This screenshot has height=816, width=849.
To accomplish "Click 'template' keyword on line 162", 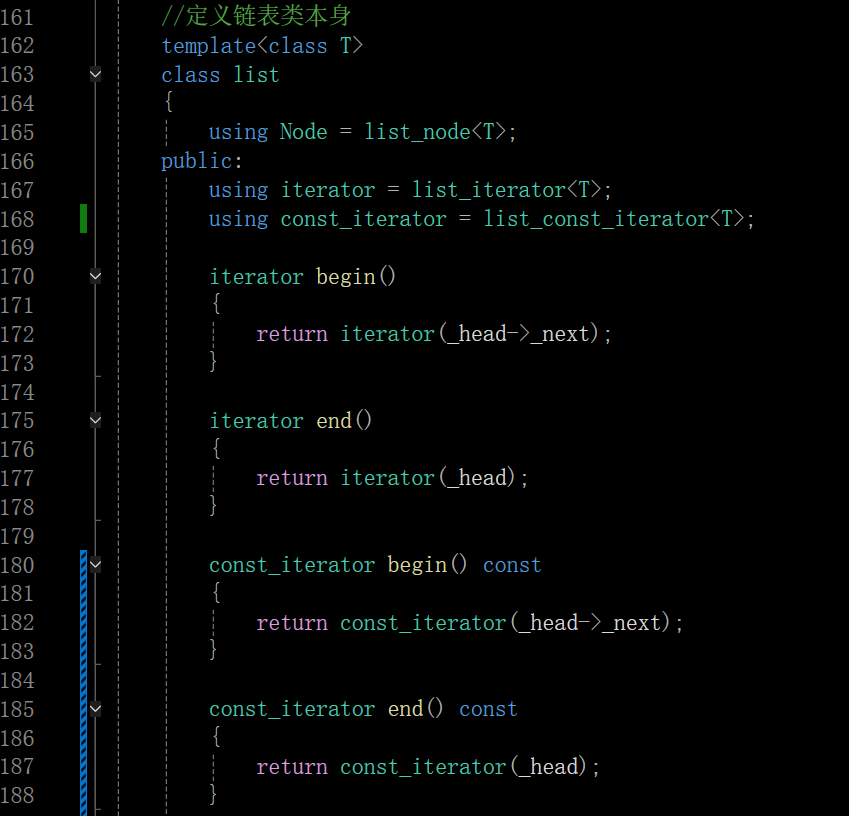I will point(208,47).
